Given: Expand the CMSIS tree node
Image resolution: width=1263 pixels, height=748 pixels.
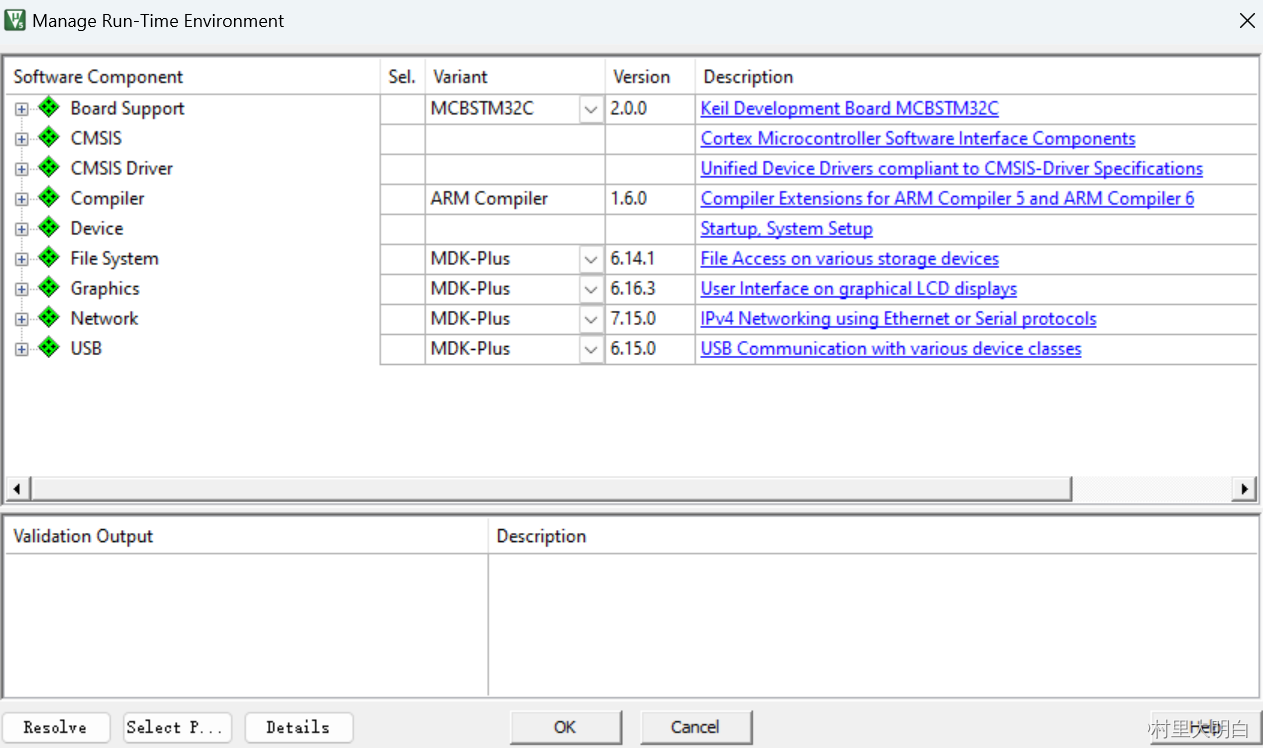Looking at the screenshot, I should (x=22, y=139).
